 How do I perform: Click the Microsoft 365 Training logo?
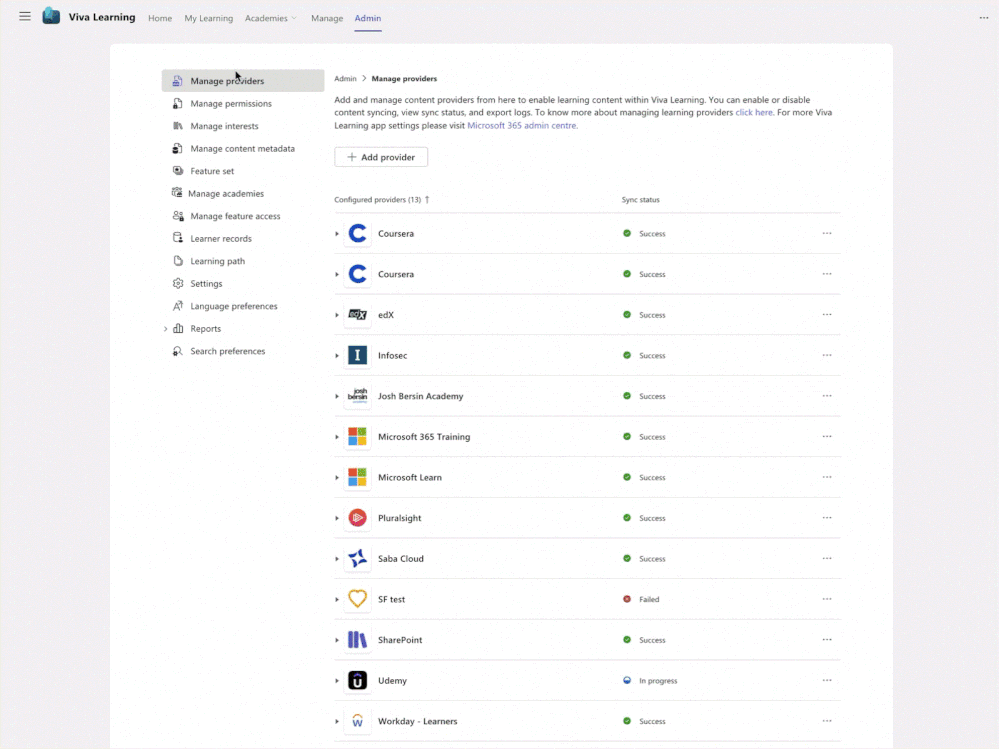click(x=357, y=437)
